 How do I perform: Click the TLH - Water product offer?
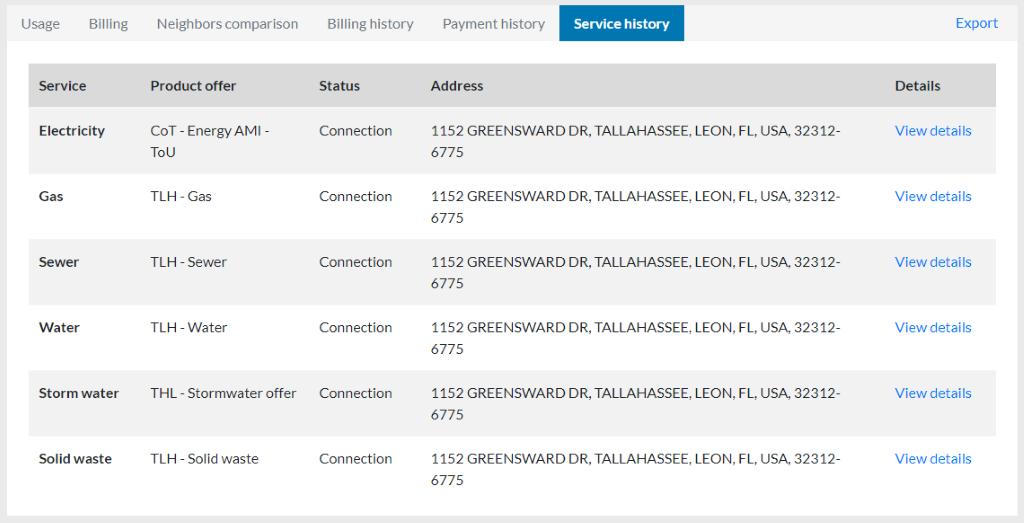click(189, 327)
